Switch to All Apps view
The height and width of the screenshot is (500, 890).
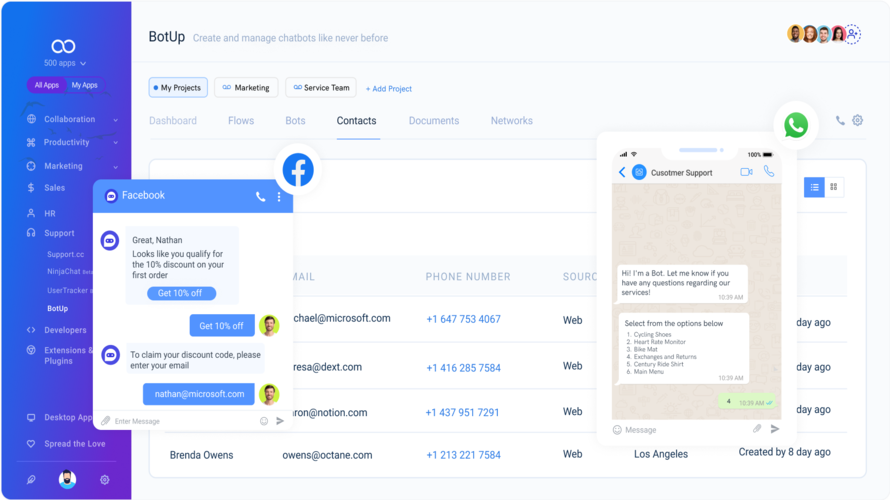47,85
